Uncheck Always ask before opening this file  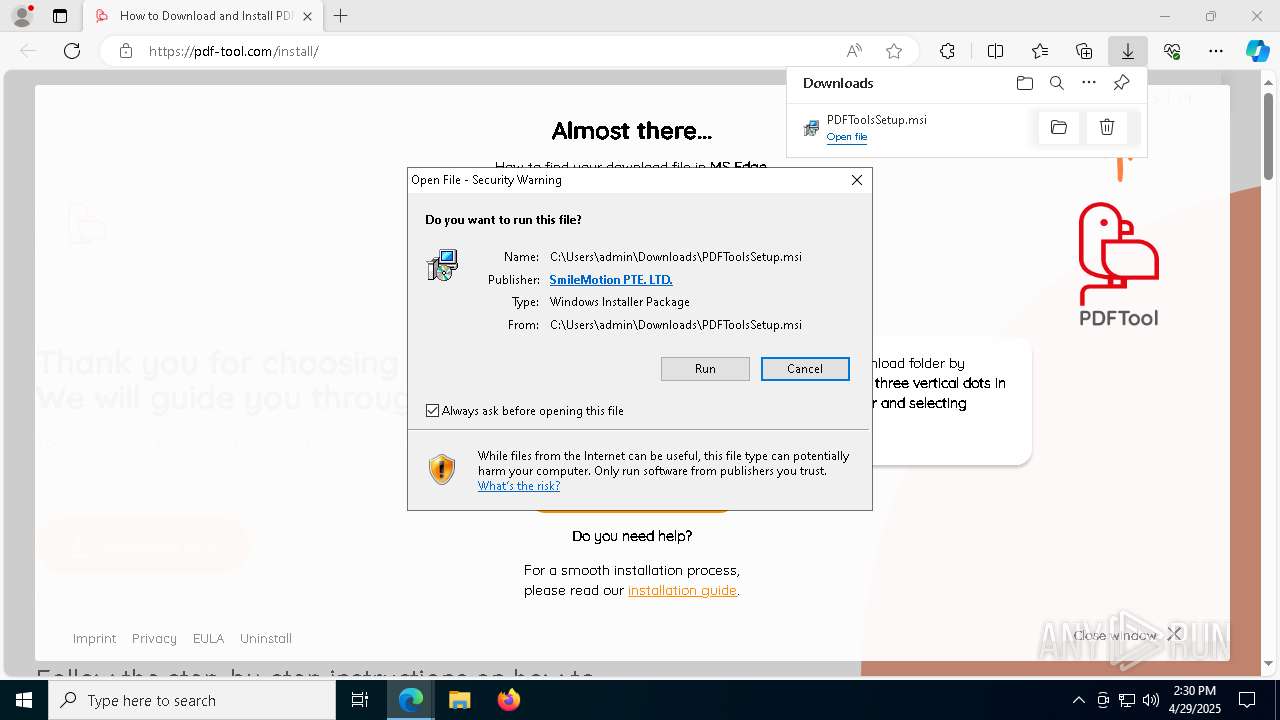click(x=432, y=411)
